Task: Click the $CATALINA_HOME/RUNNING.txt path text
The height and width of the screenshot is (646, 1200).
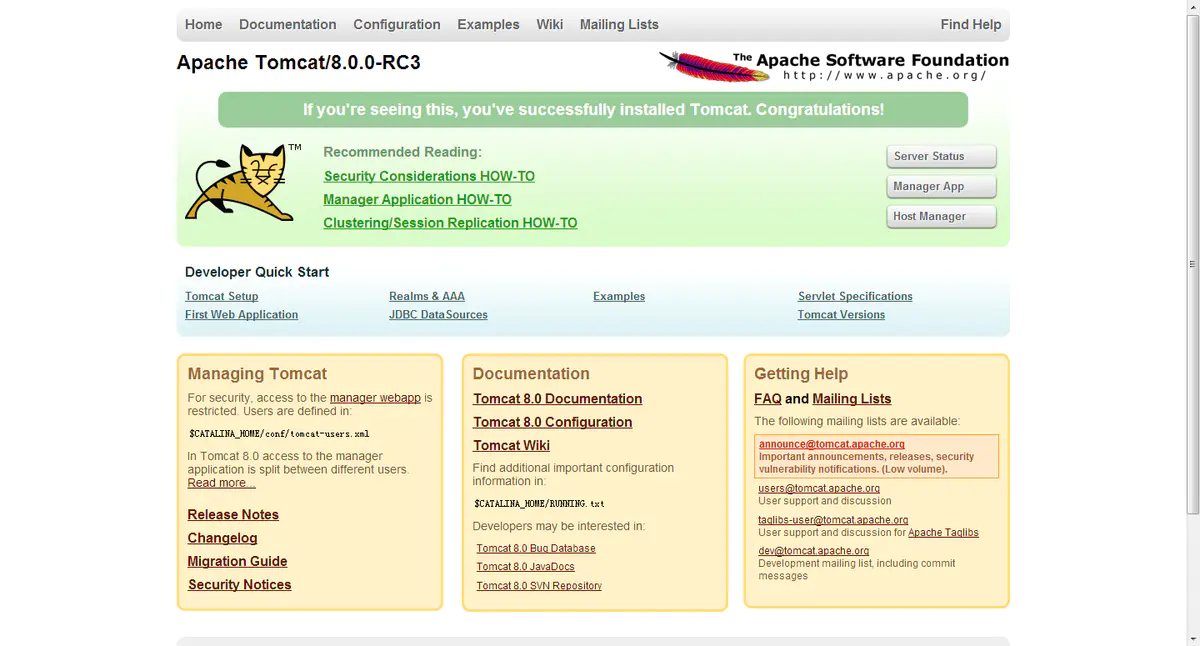Action: (539, 504)
